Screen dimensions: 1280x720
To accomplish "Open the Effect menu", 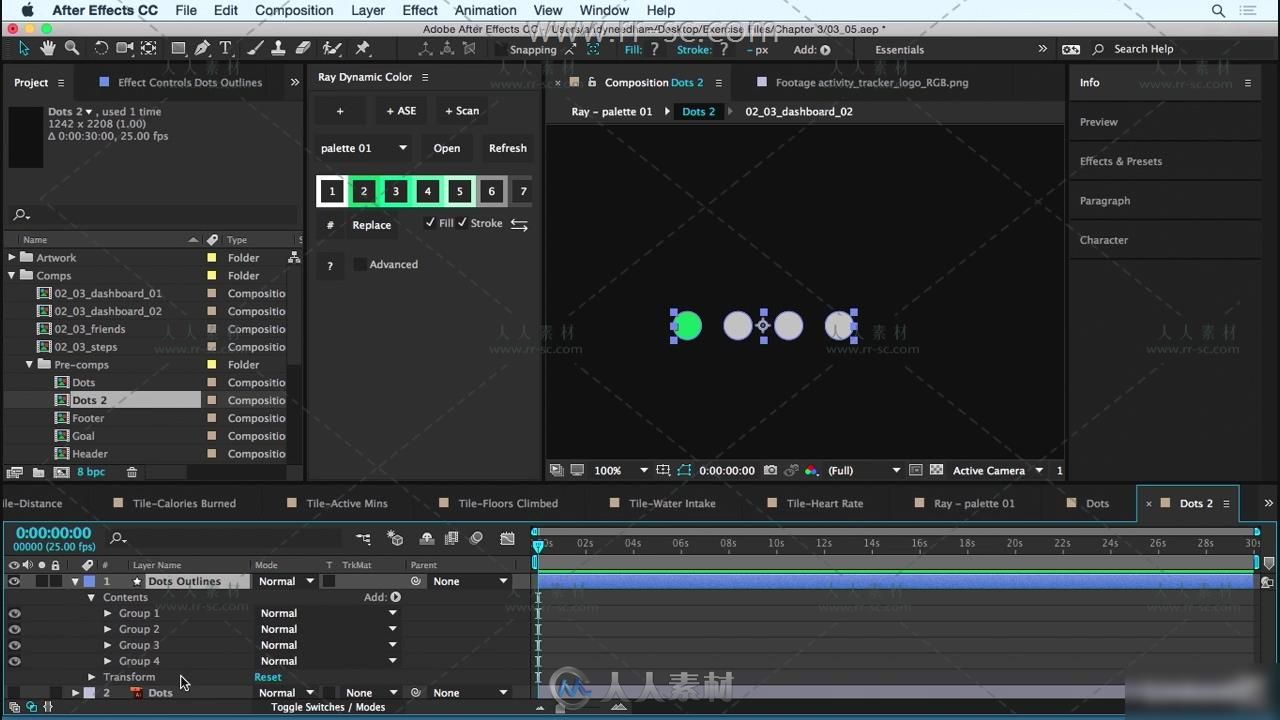I will point(420,10).
